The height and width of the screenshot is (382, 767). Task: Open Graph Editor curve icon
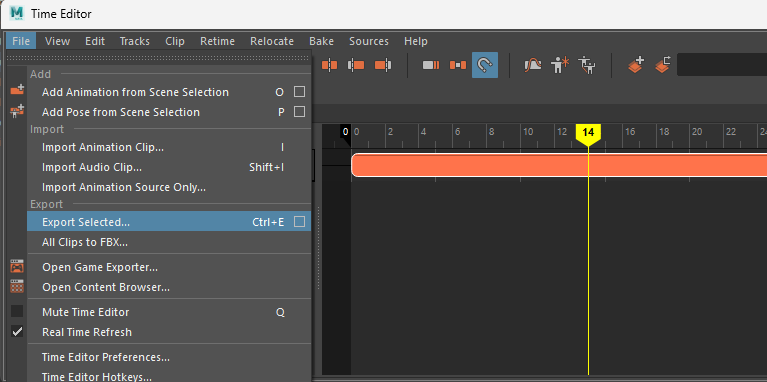pos(532,65)
